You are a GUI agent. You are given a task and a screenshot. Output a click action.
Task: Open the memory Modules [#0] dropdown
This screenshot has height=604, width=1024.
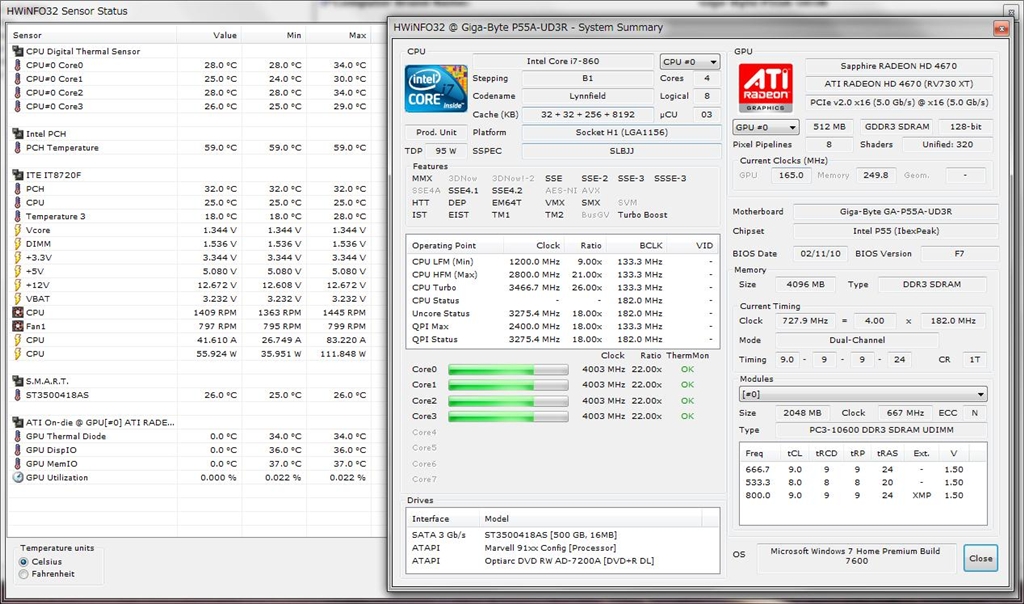pyautogui.click(x=862, y=395)
